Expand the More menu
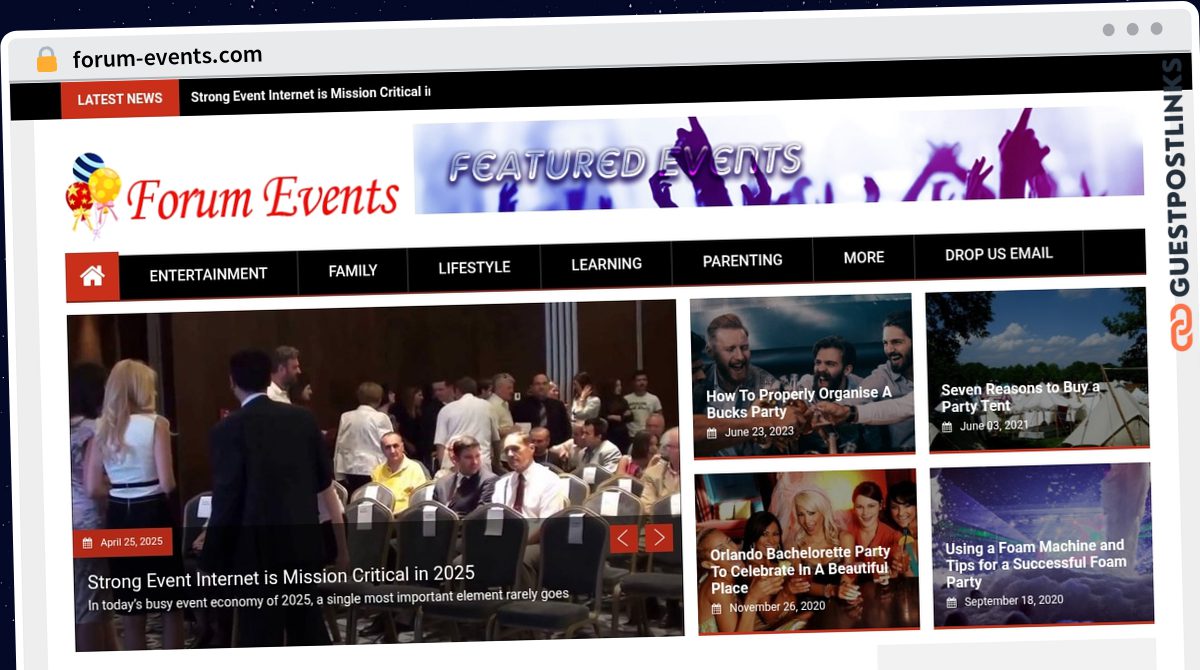 863,257
